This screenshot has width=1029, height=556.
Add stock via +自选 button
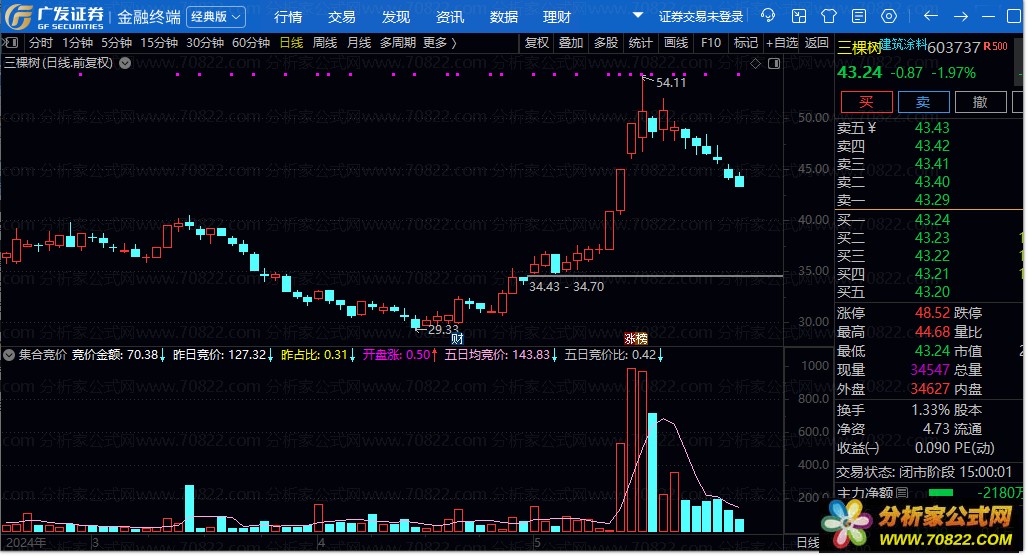(x=782, y=43)
